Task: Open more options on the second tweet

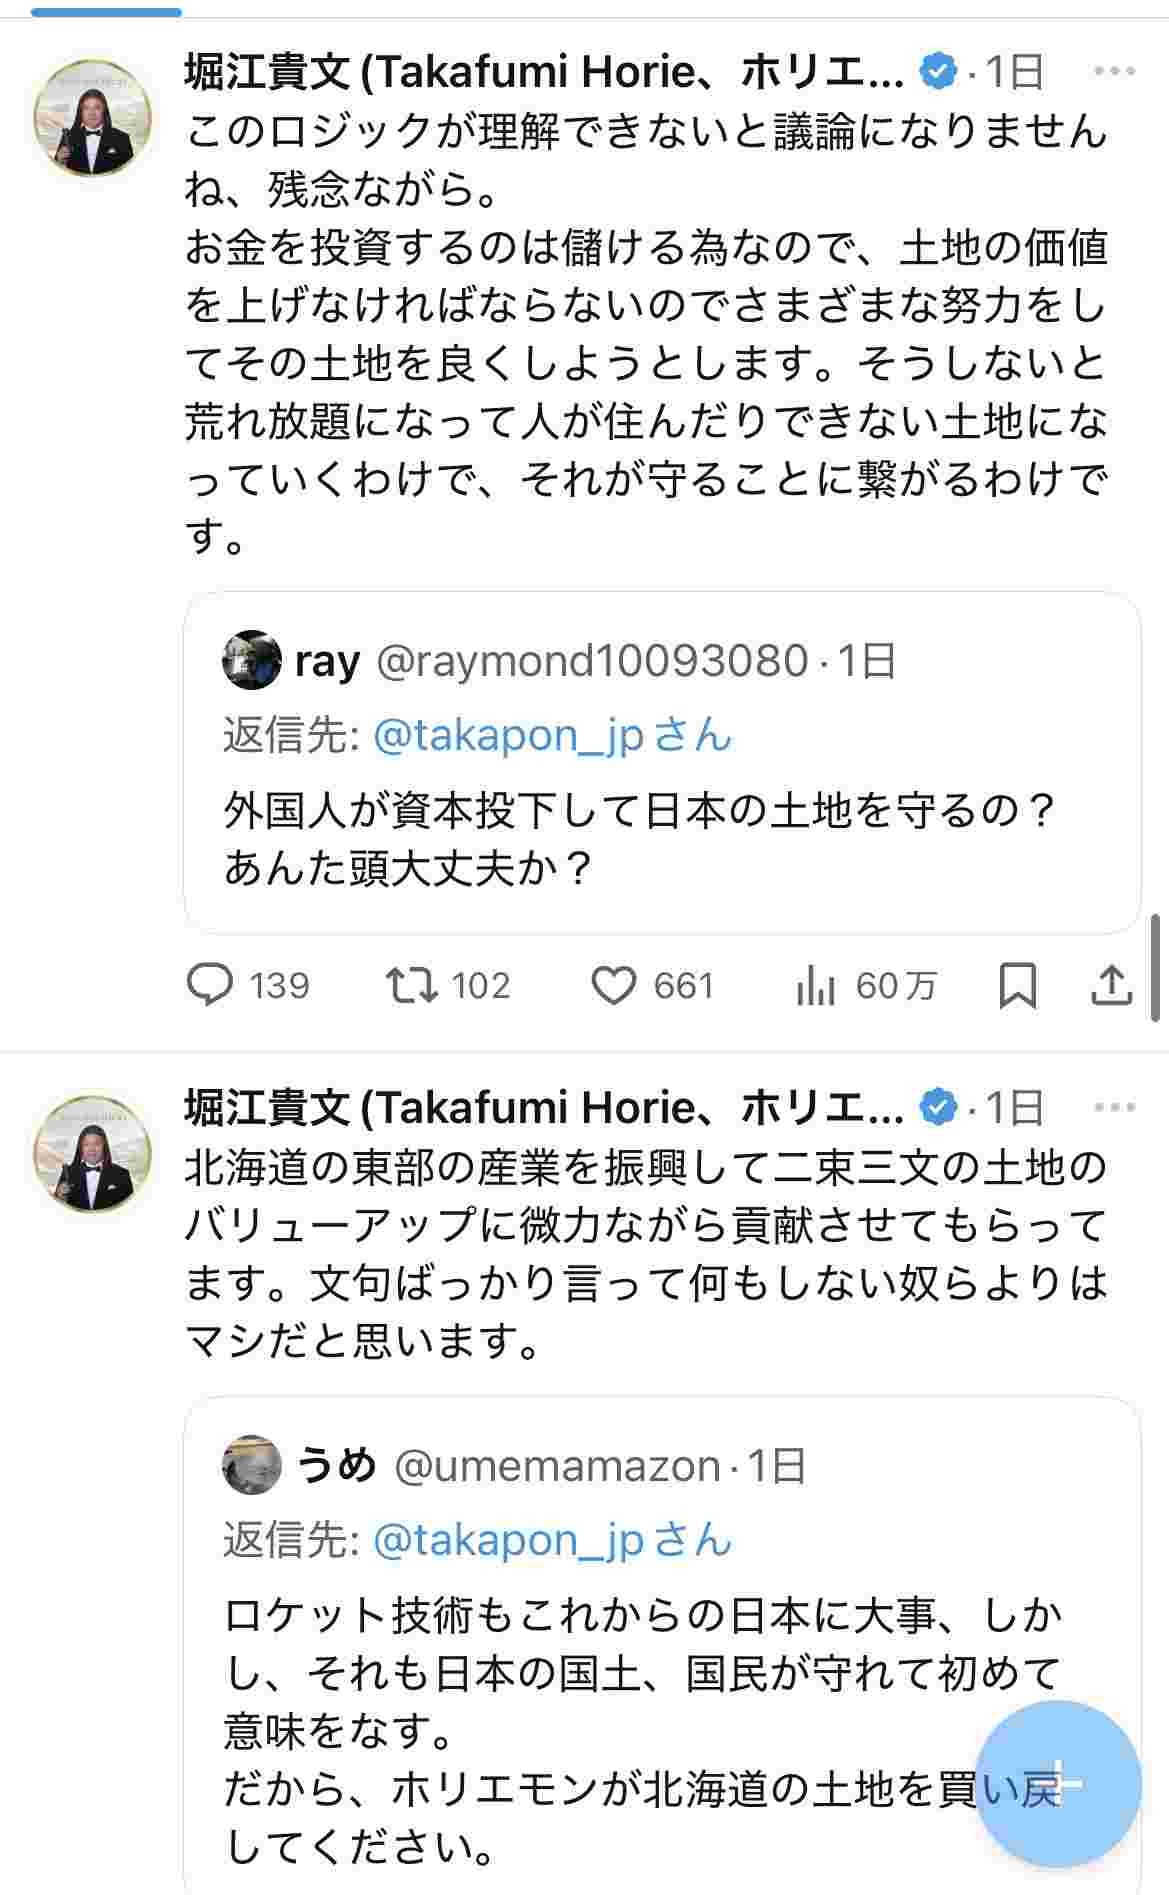Action: click(x=1114, y=1107)
